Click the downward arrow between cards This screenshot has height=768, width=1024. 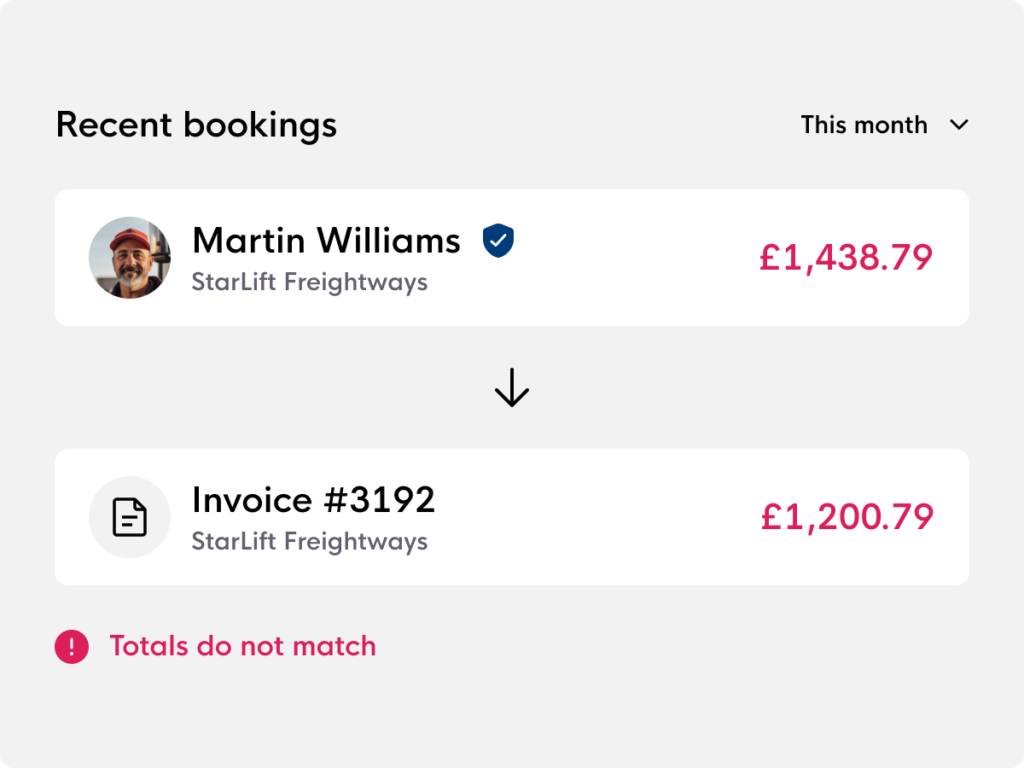(512, 387)
